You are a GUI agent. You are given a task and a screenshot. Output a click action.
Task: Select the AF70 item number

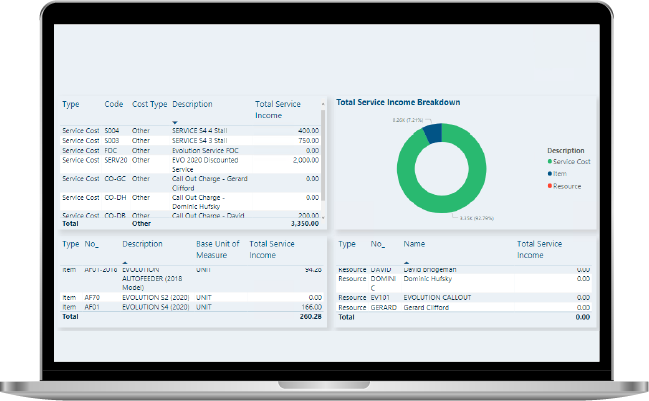click(x=92, y=298)
